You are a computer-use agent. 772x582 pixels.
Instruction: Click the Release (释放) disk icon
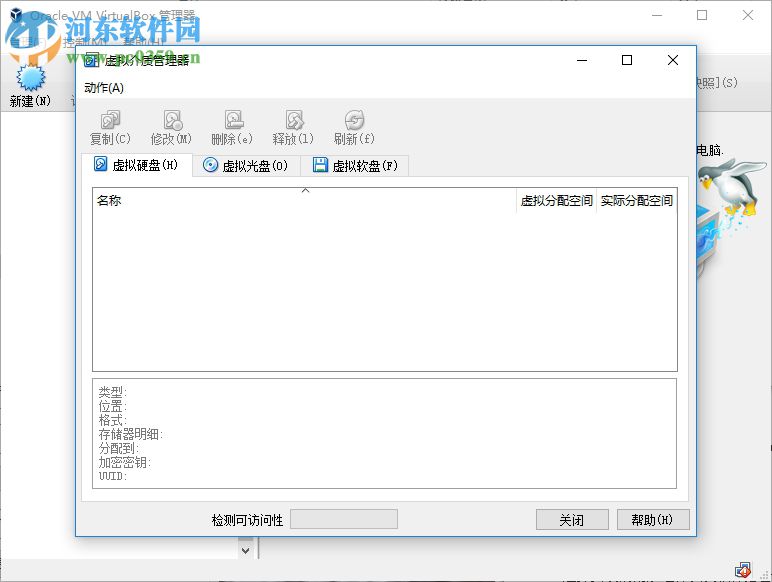tap(294, 120)
